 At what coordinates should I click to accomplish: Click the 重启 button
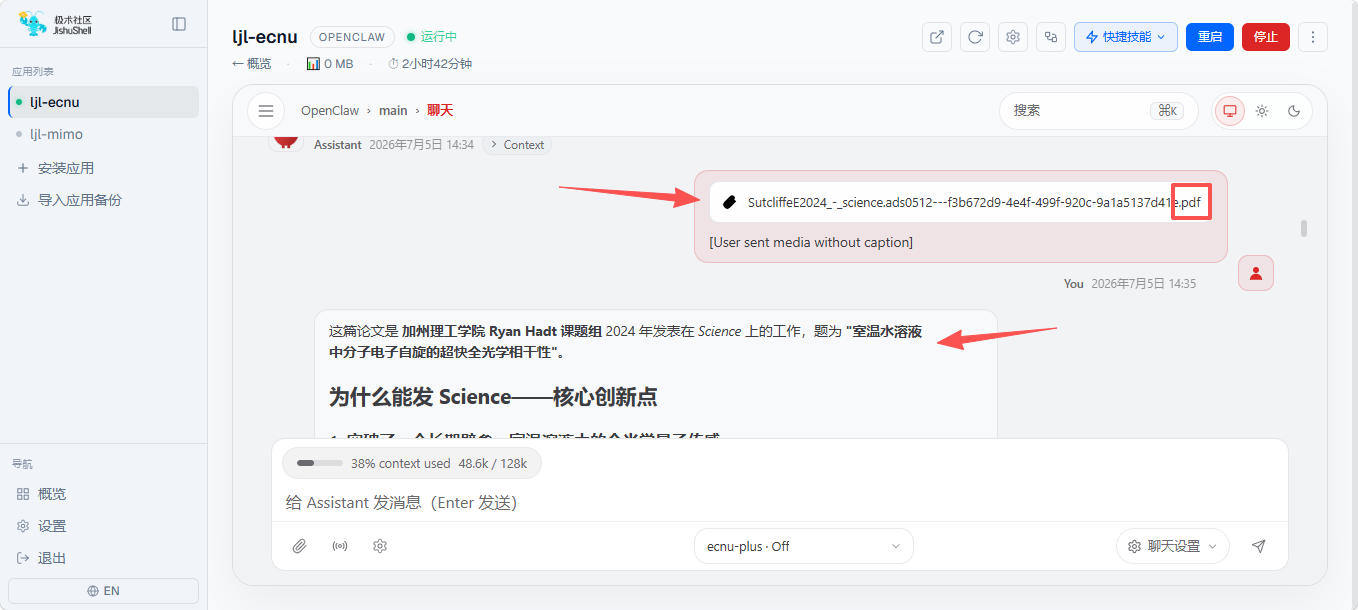click(x=1210, y=37)
